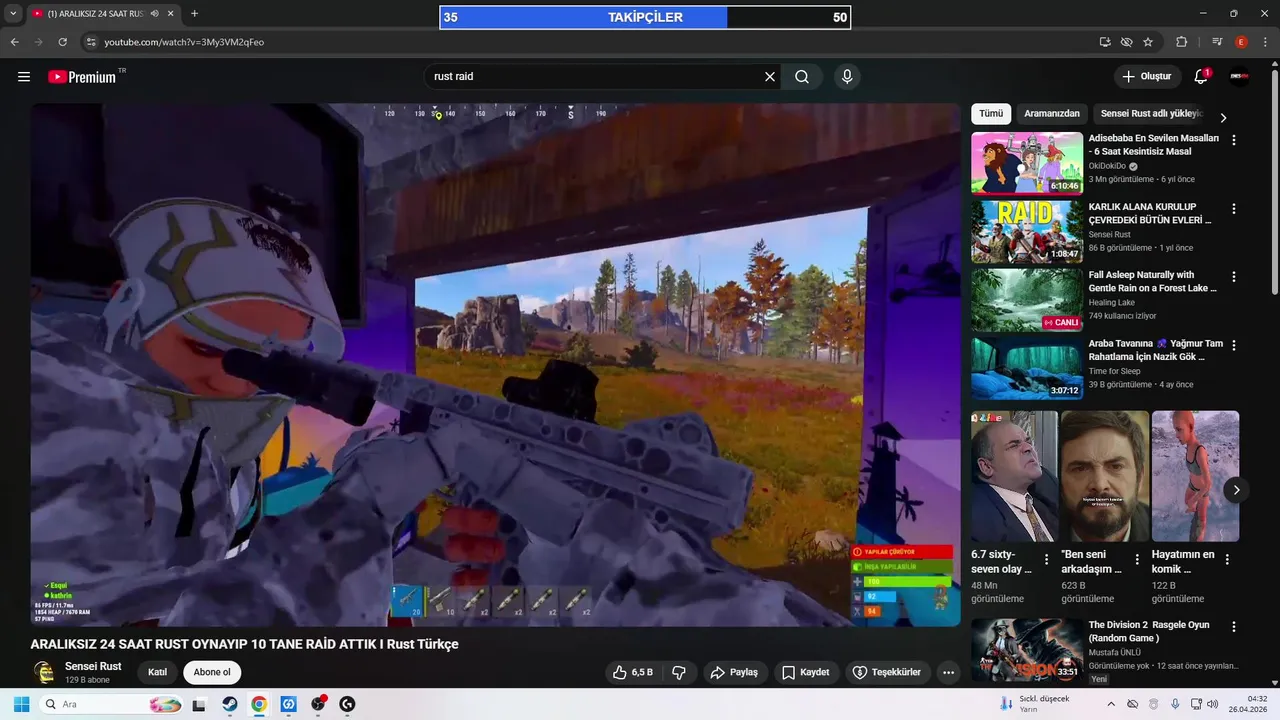This screenshot has width=1280, height=720.
Task: Join channel with Katıl button
Action: pyautogui.click(x=157, y=672)
